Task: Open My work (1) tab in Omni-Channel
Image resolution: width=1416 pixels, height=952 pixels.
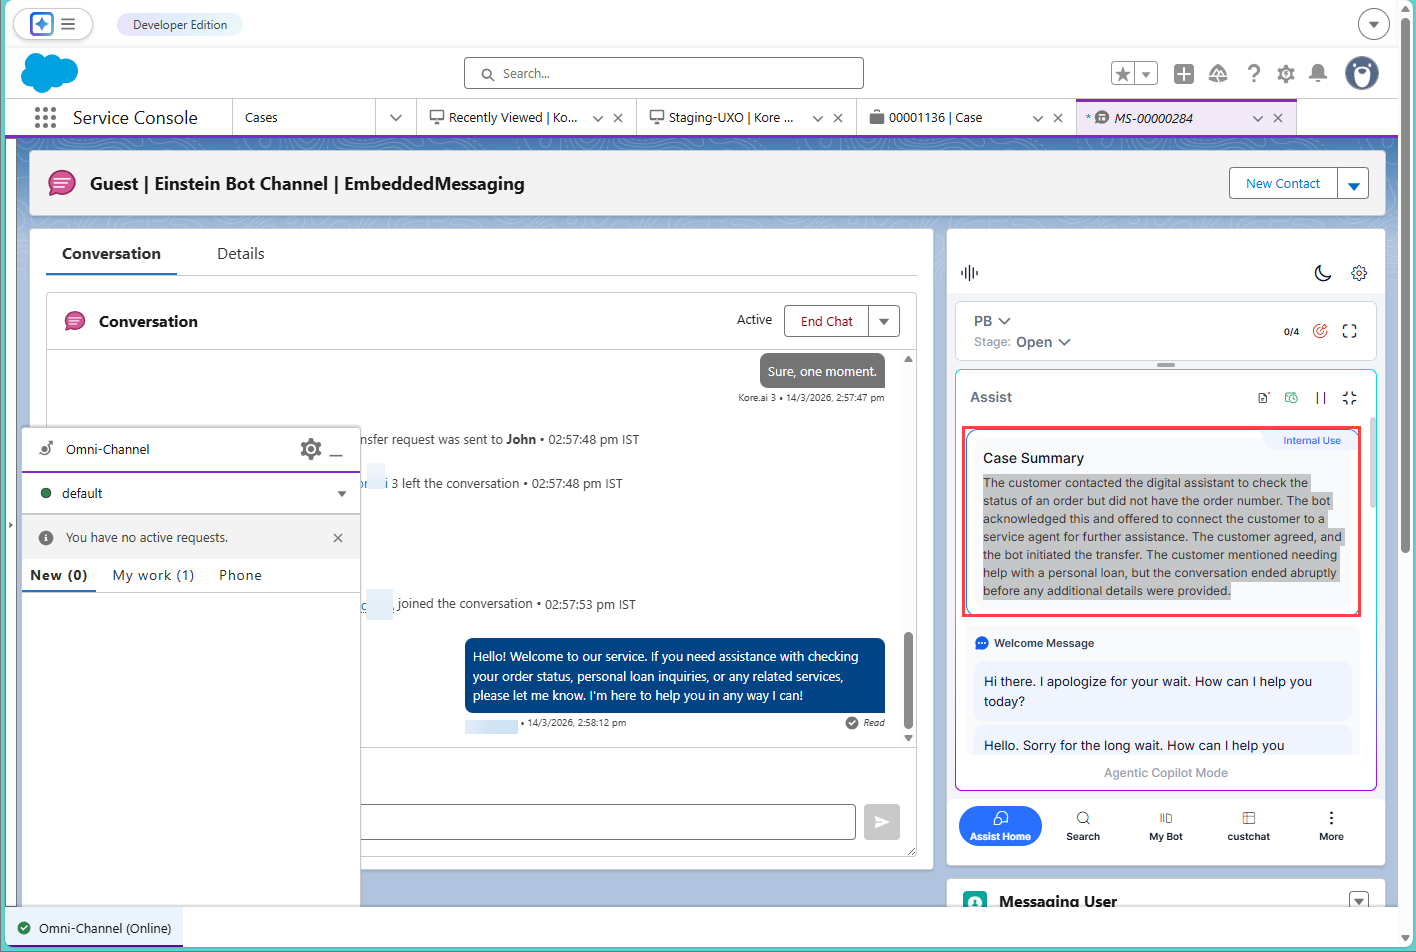Action: (x=153, y=575)
